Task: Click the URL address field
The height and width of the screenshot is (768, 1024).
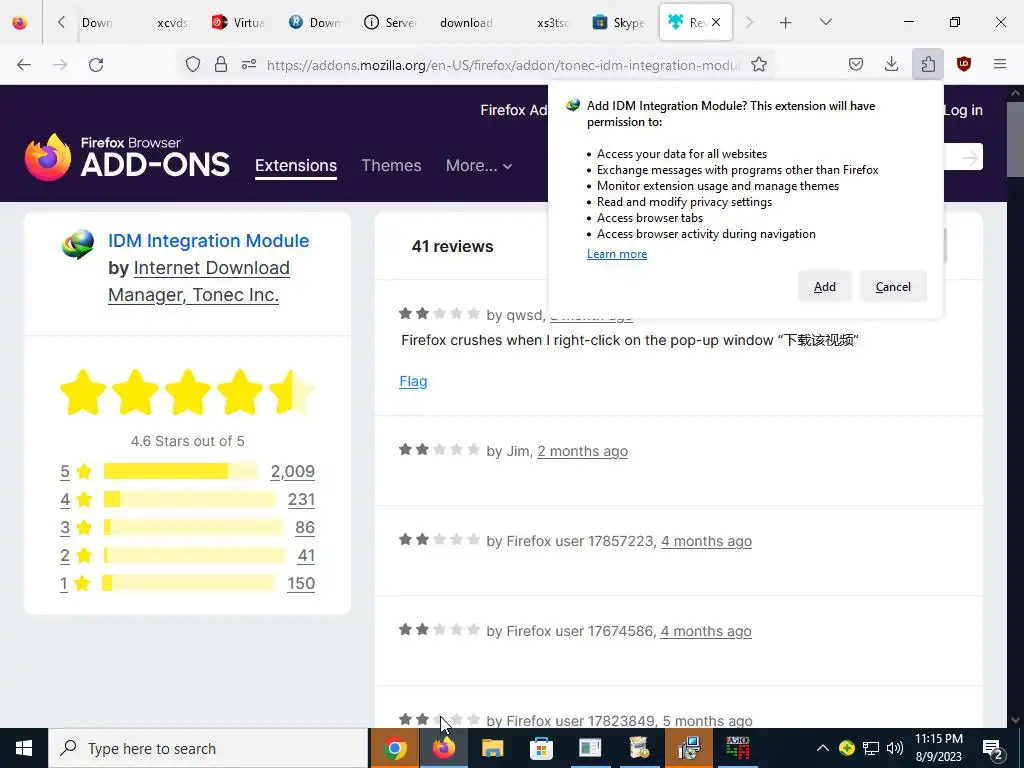Action: [503, 65]
